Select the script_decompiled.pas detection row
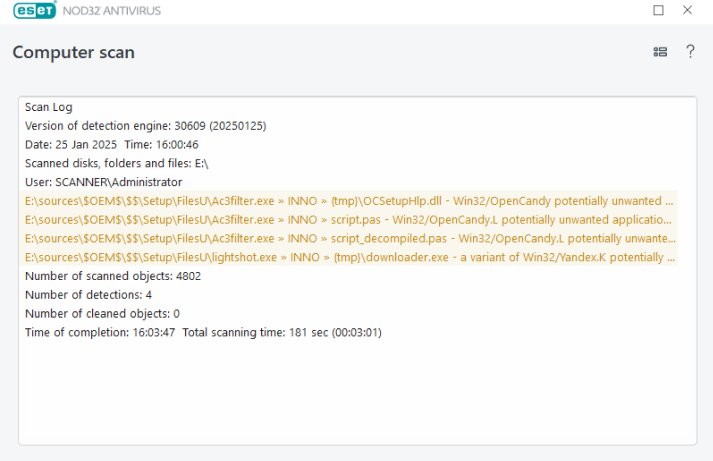 349,238
